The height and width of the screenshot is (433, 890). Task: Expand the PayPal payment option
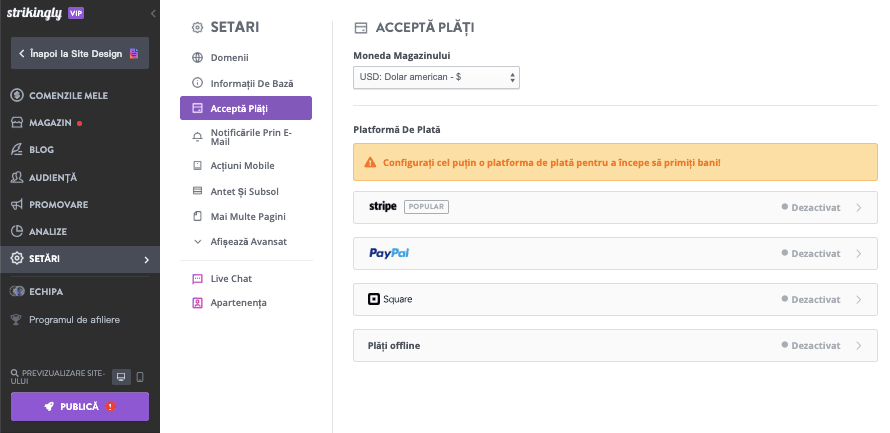click(x=615, y=253)
